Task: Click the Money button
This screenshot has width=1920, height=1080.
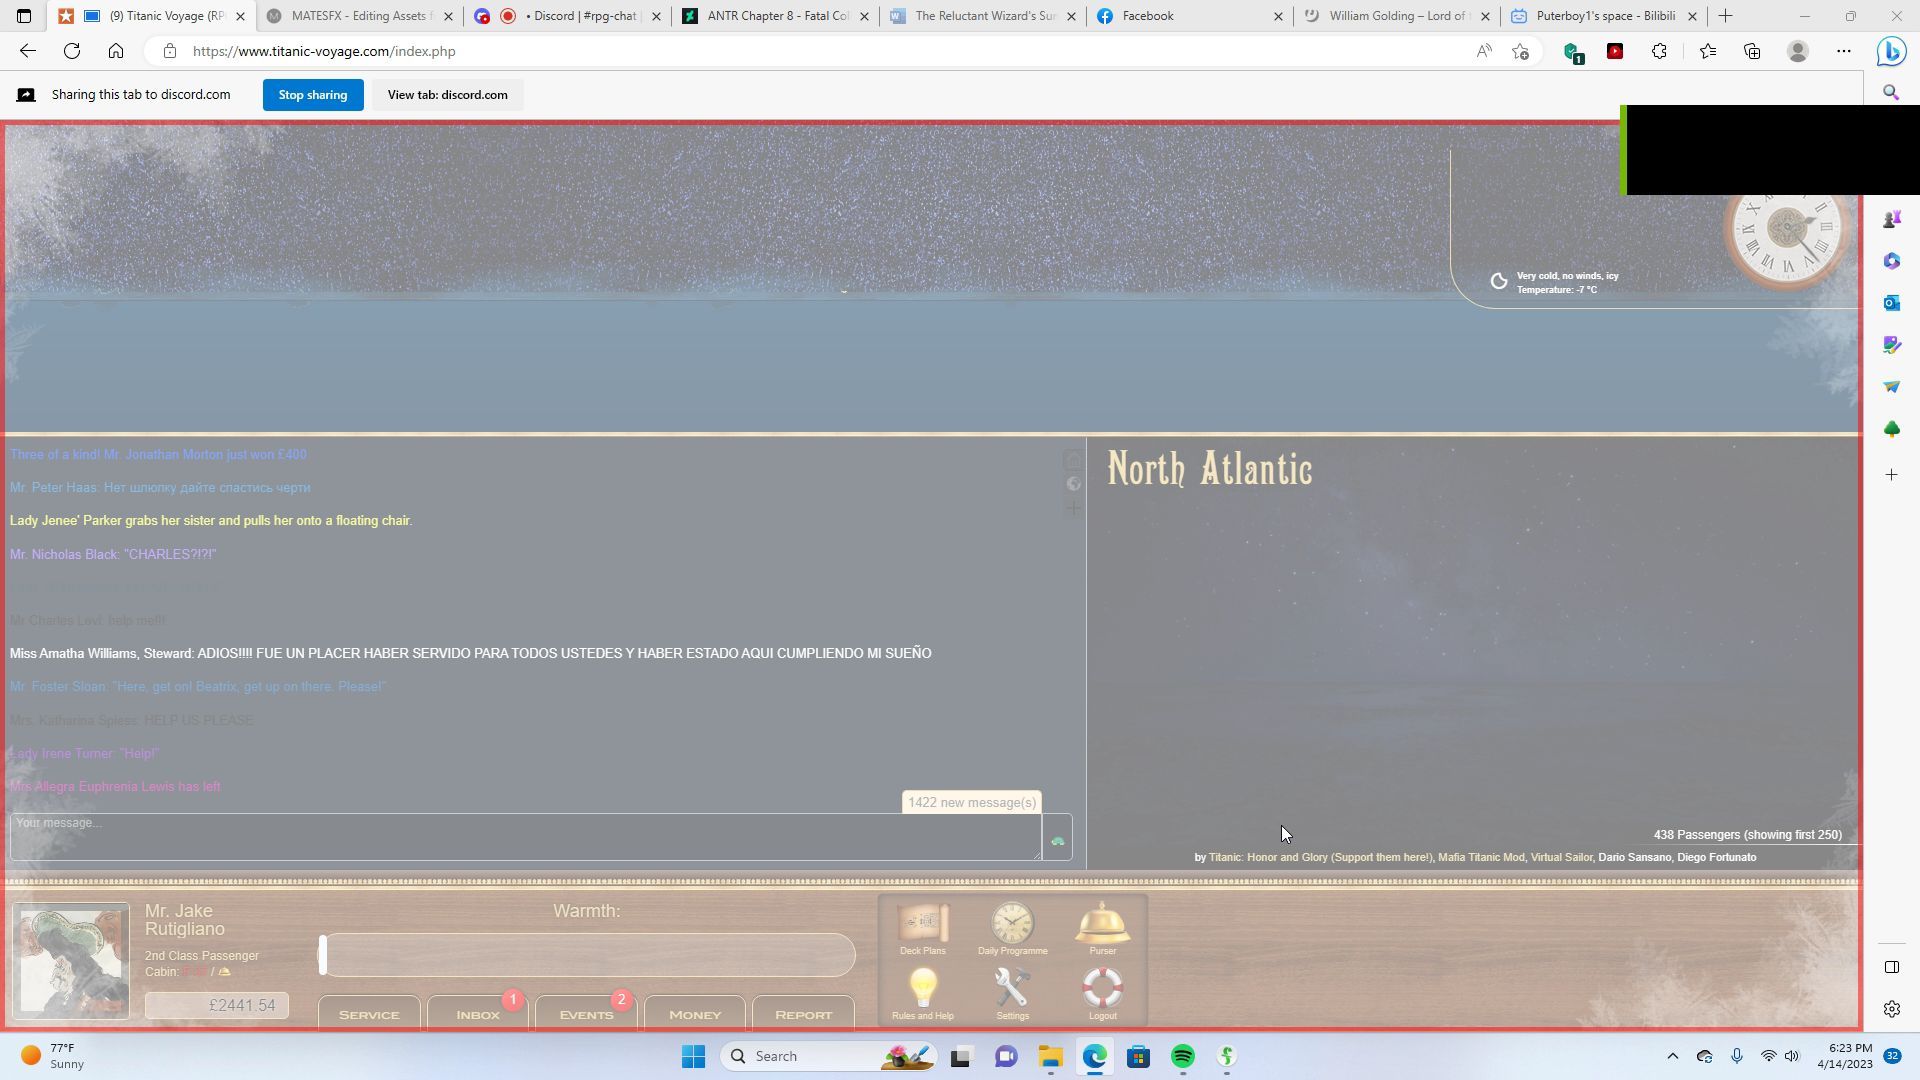Action: click(695, 1014)
